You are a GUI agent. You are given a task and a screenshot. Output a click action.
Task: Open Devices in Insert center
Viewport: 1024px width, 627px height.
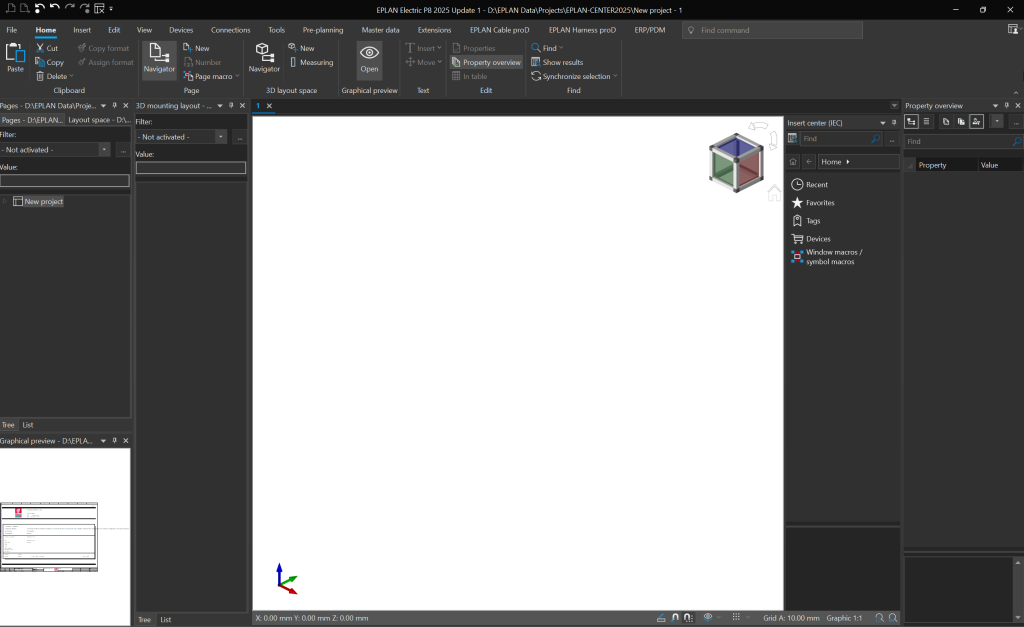pyautogui.click(x=811, y=239)
